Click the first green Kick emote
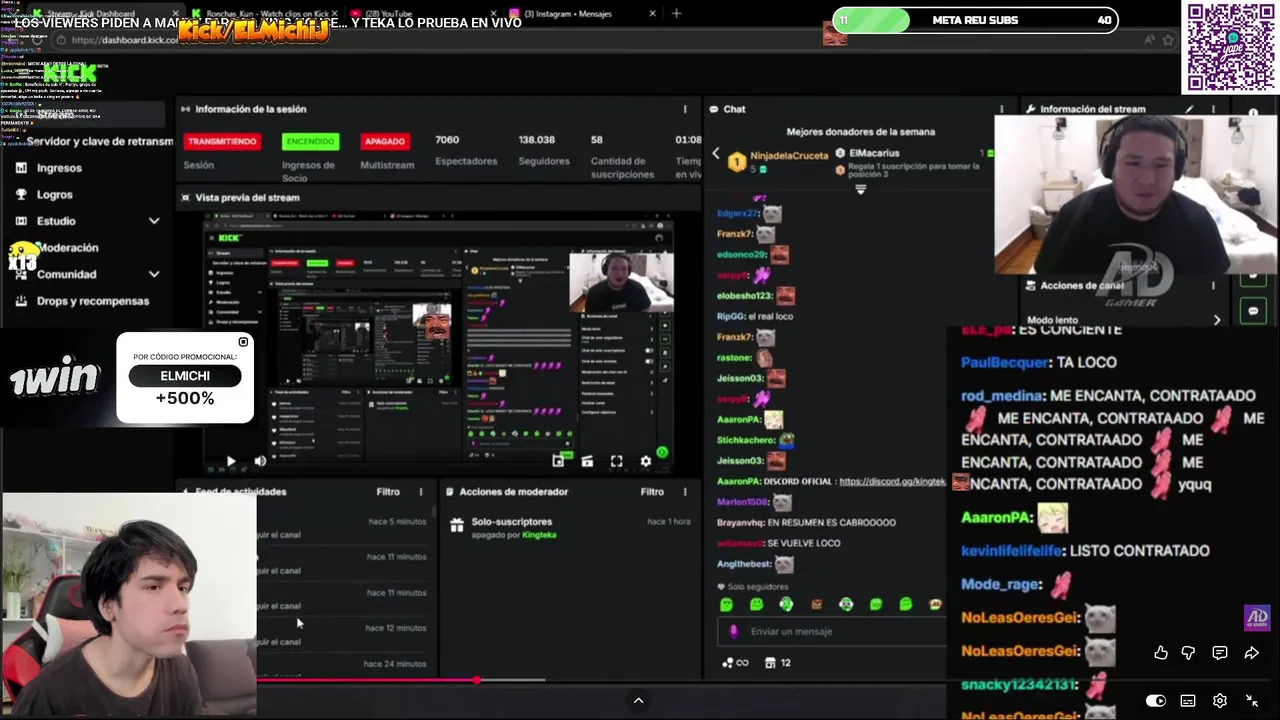 tap(727, 604)
